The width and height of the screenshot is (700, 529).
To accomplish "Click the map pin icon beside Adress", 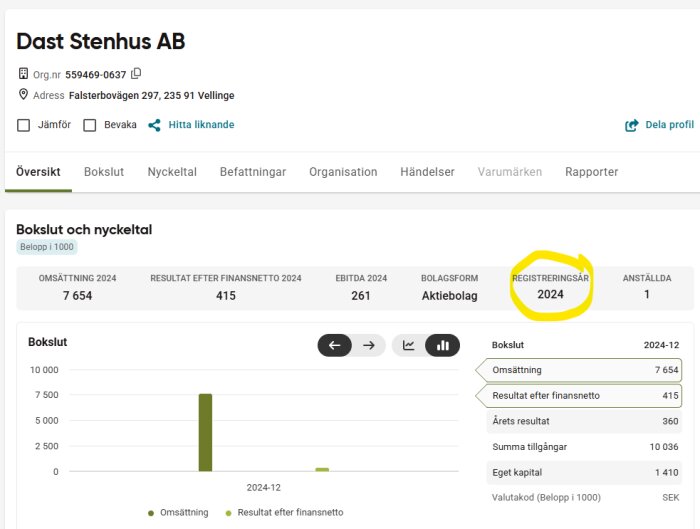I will (x=23, y=95).
